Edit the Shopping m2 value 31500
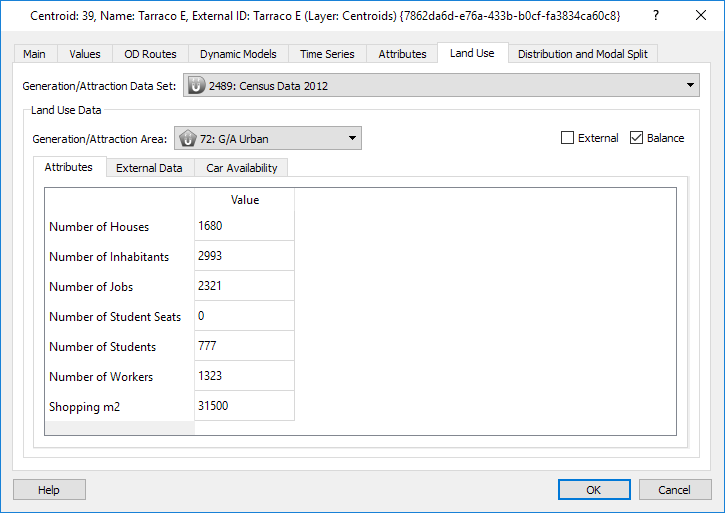 pyautogui.click(x=244, y=406)
